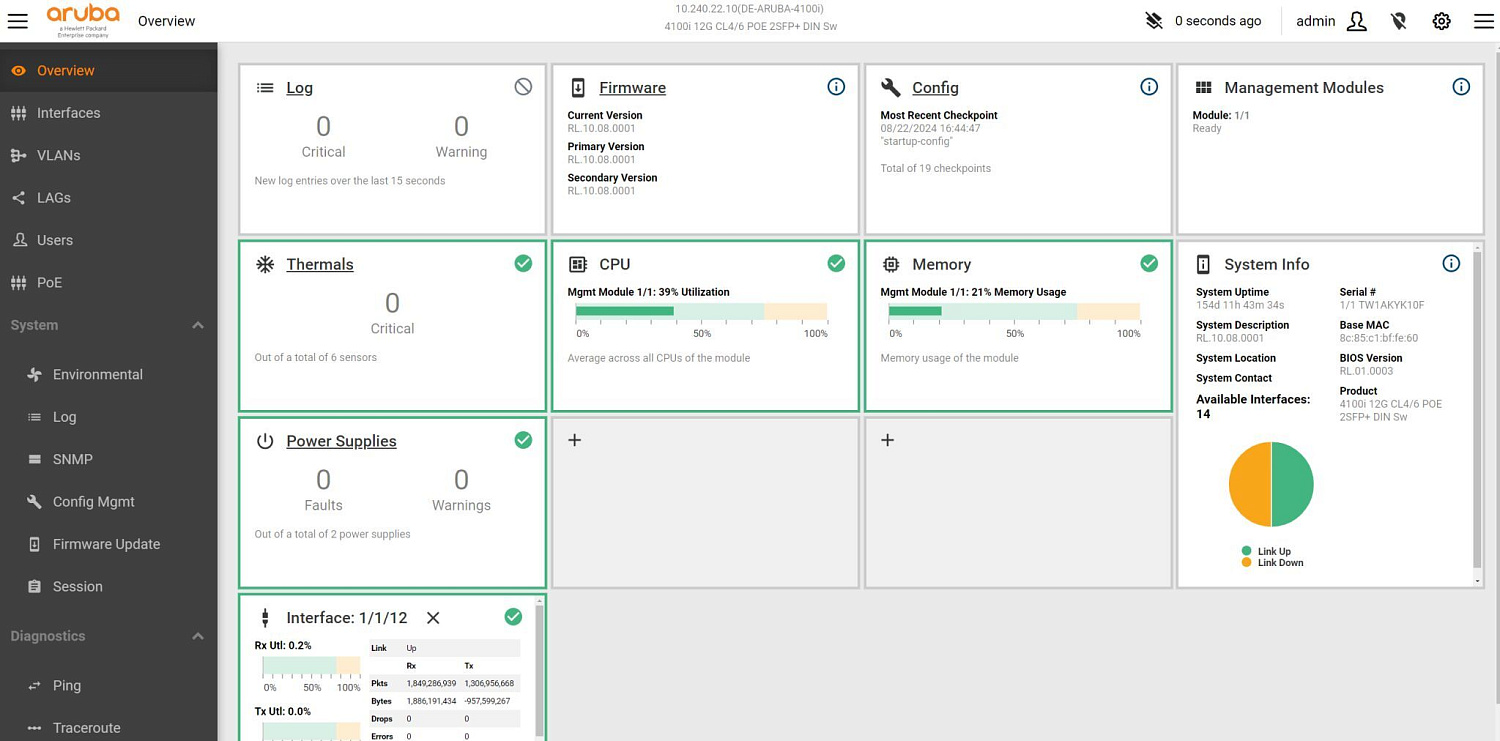Screen dimensions: 1500x741
Task: Click the CPU card green status checkmark
Action: click(x=836, y=263)
